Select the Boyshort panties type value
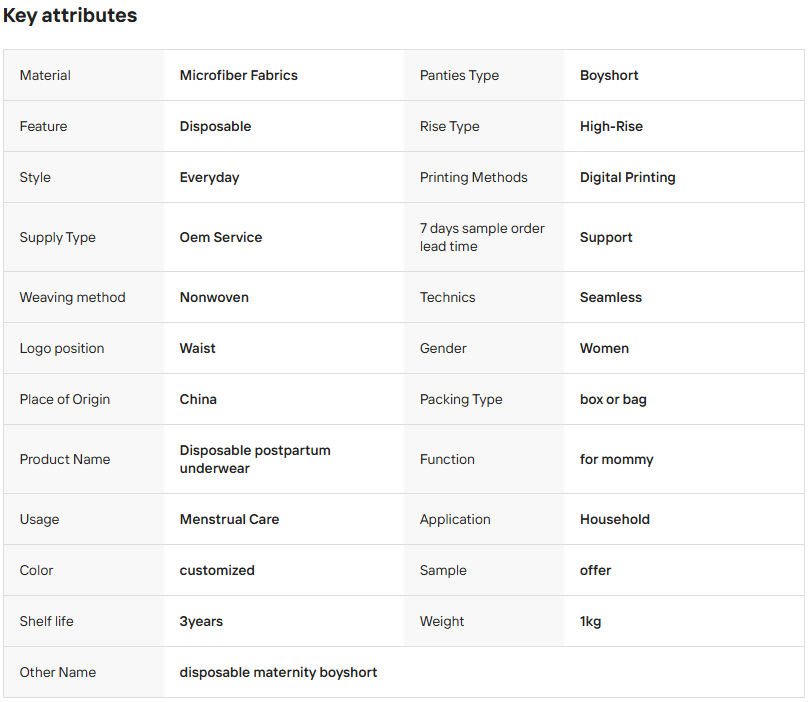Image resolution: width=808 pixels, height=702 pixels. [609, 75]
